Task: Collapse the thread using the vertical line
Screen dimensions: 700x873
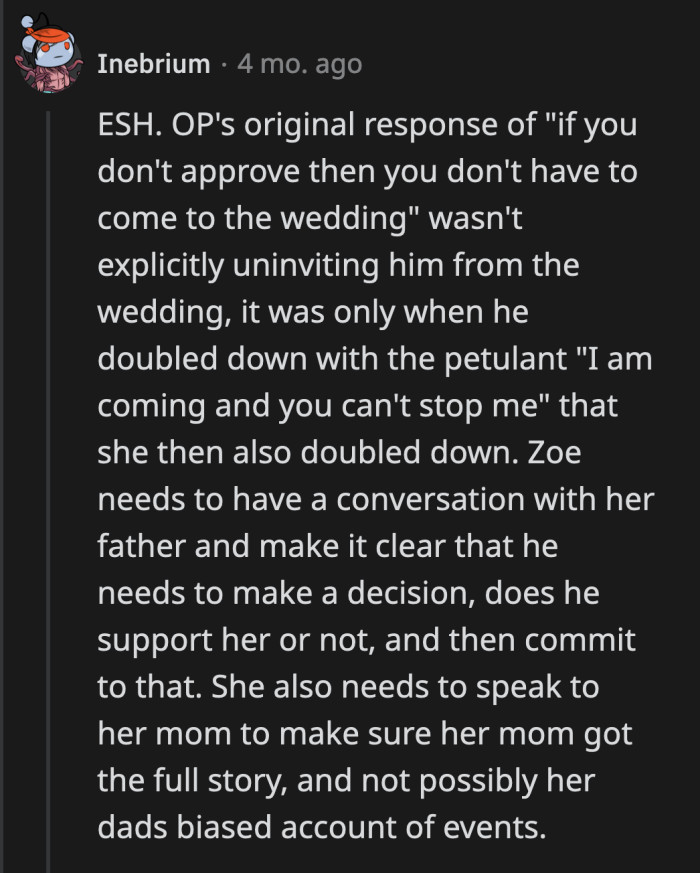Action: pyautogui.click(x=47, y=450)
